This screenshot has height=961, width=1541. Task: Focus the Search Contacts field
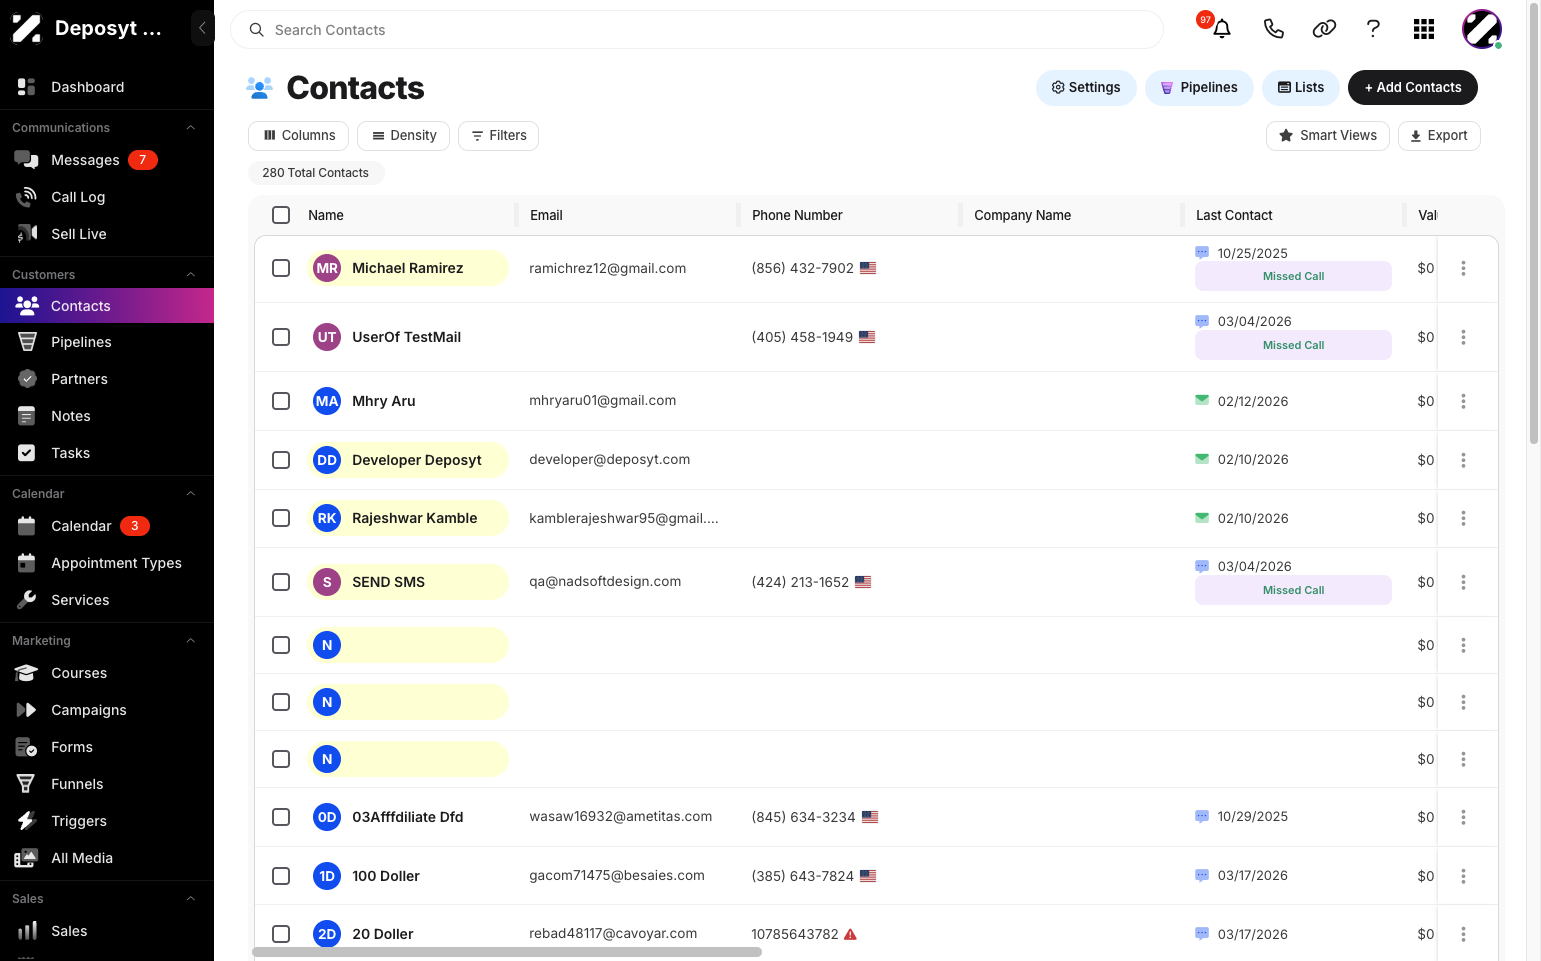click(x=697, y=30)
